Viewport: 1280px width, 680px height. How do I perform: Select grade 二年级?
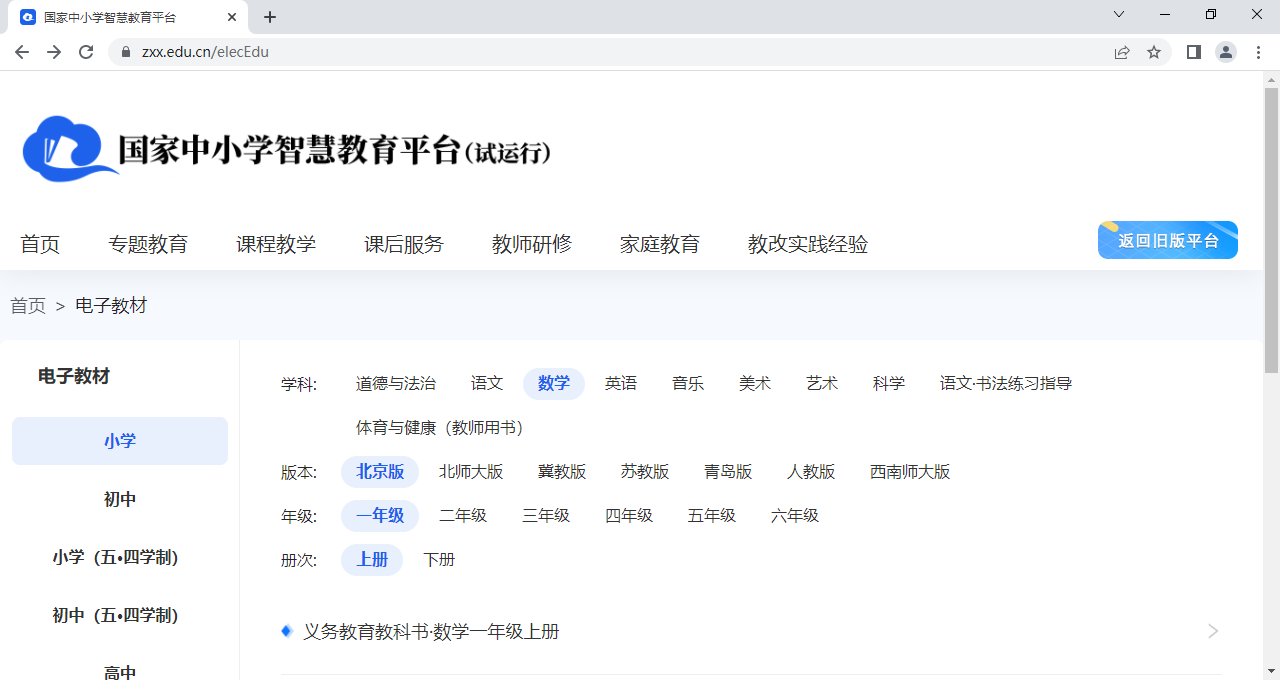[x=463, y=516]
